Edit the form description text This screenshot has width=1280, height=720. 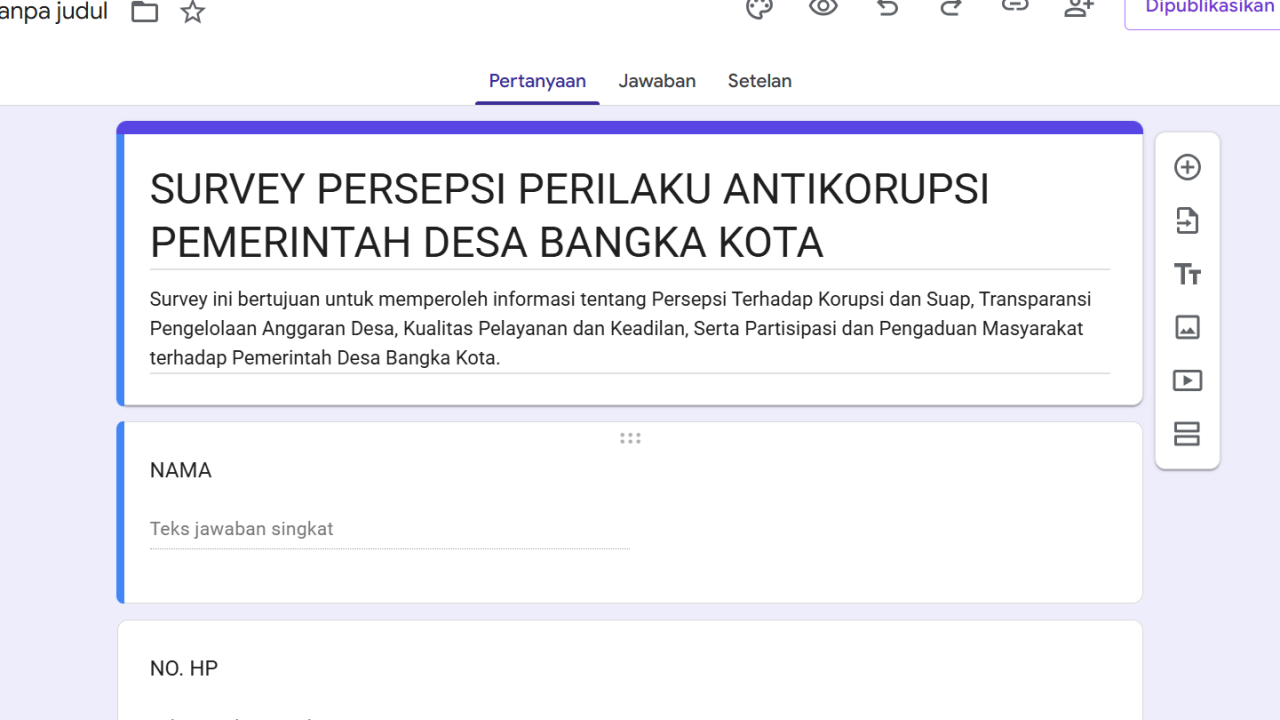coord(630,328)
